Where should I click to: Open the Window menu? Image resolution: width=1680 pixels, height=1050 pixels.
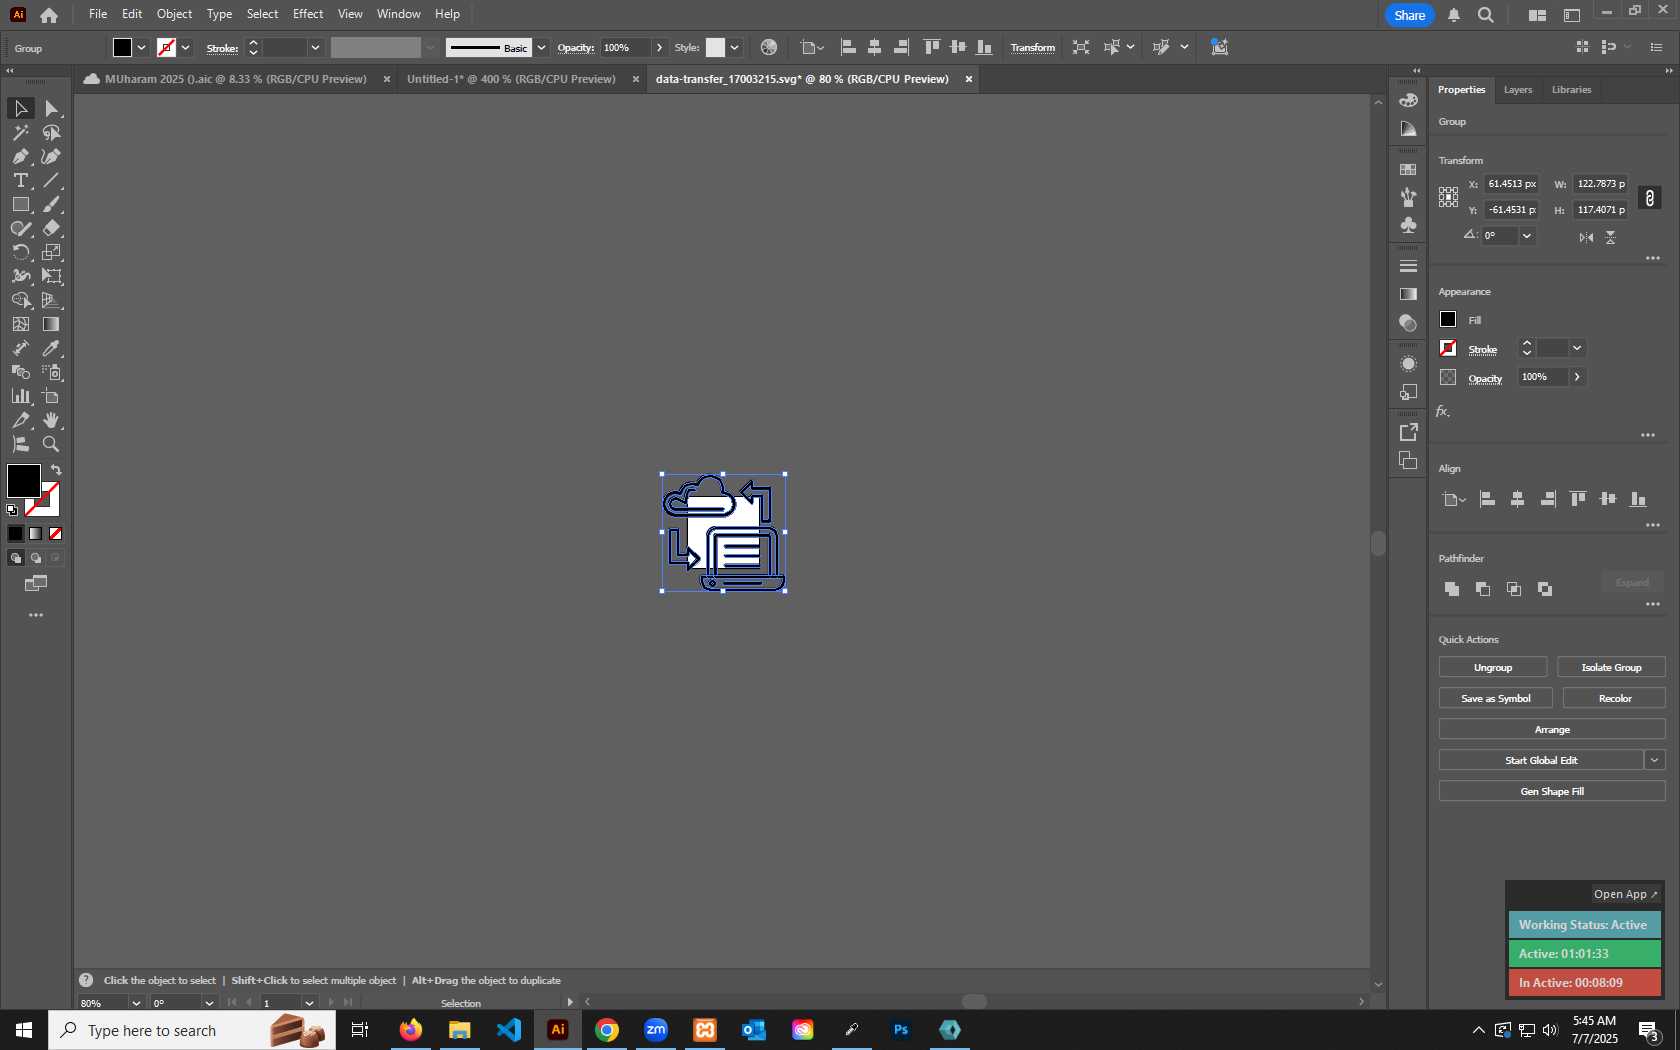pos(399,14)
